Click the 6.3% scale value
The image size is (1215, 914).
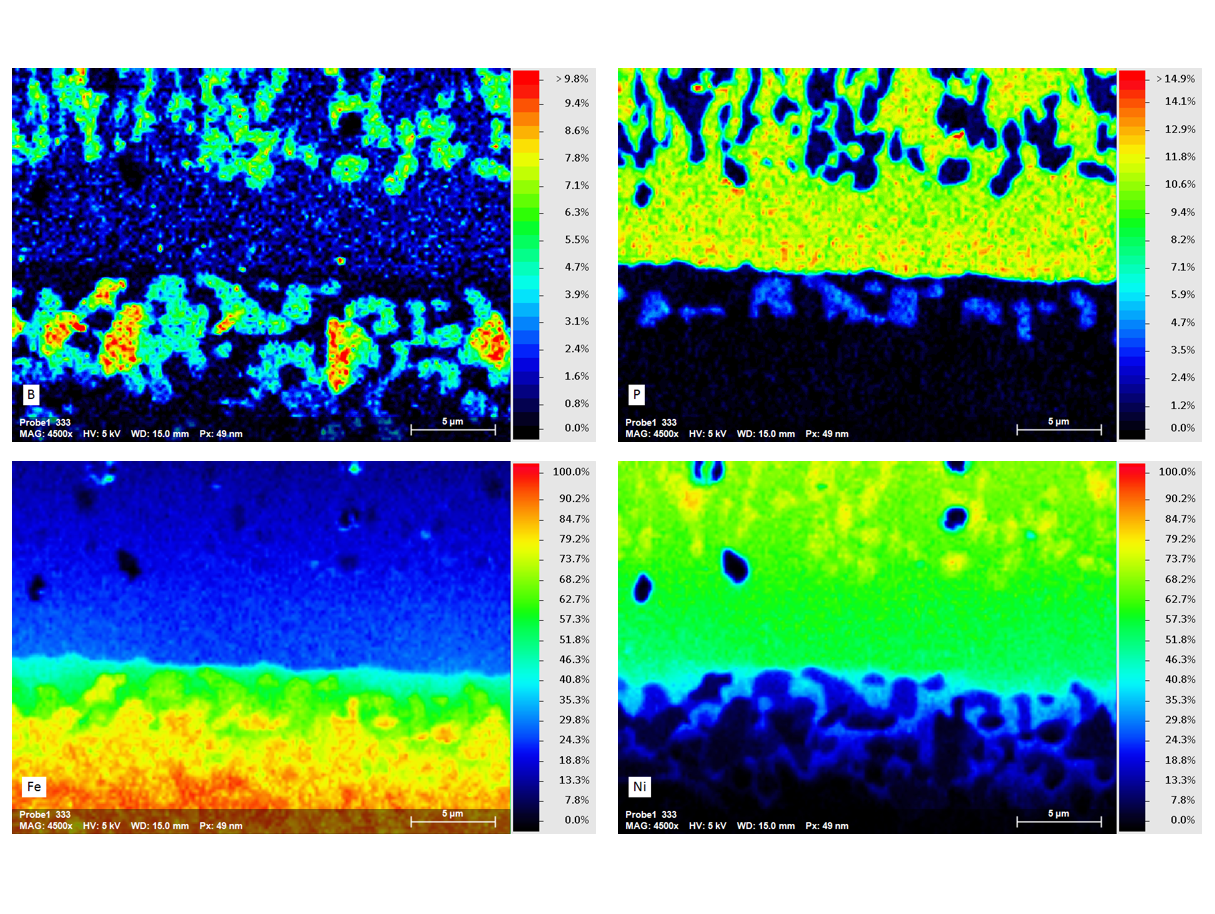[577, 212]
